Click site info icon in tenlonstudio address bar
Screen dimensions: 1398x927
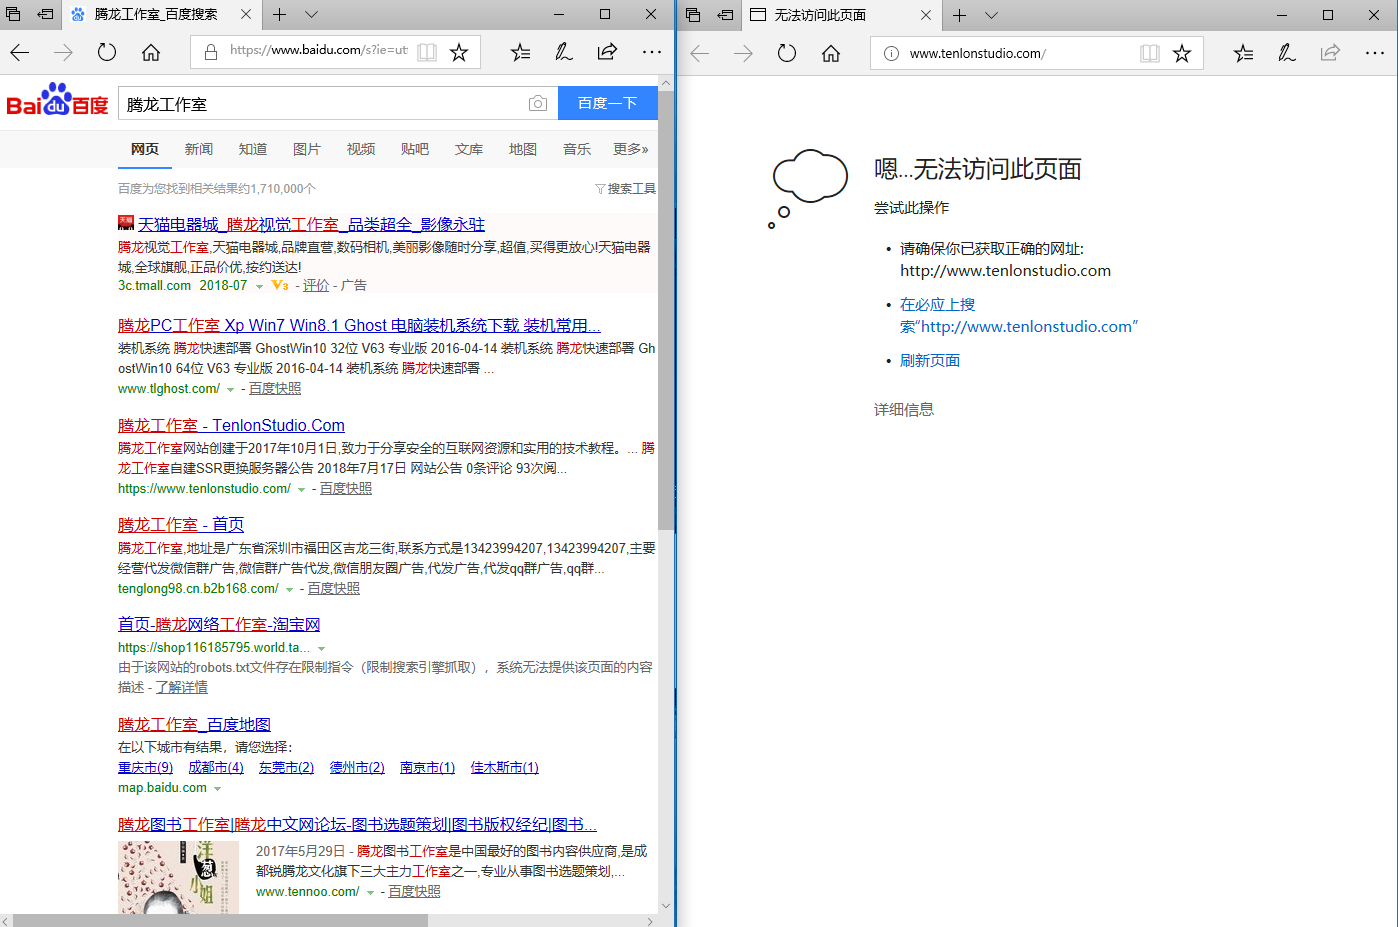point(891,54)
